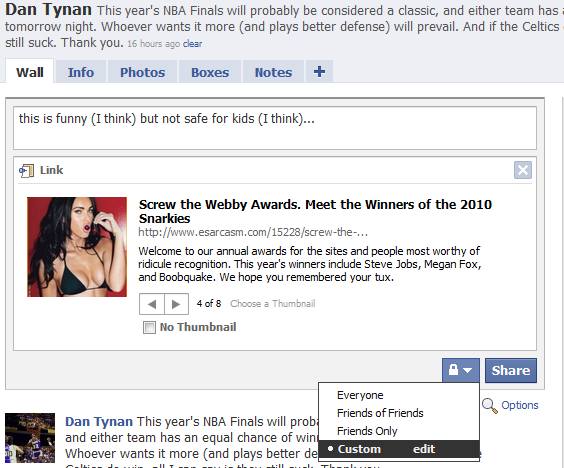Open Dan Tynan name link in wall post
564x468 pixels.
click(99, 422)
